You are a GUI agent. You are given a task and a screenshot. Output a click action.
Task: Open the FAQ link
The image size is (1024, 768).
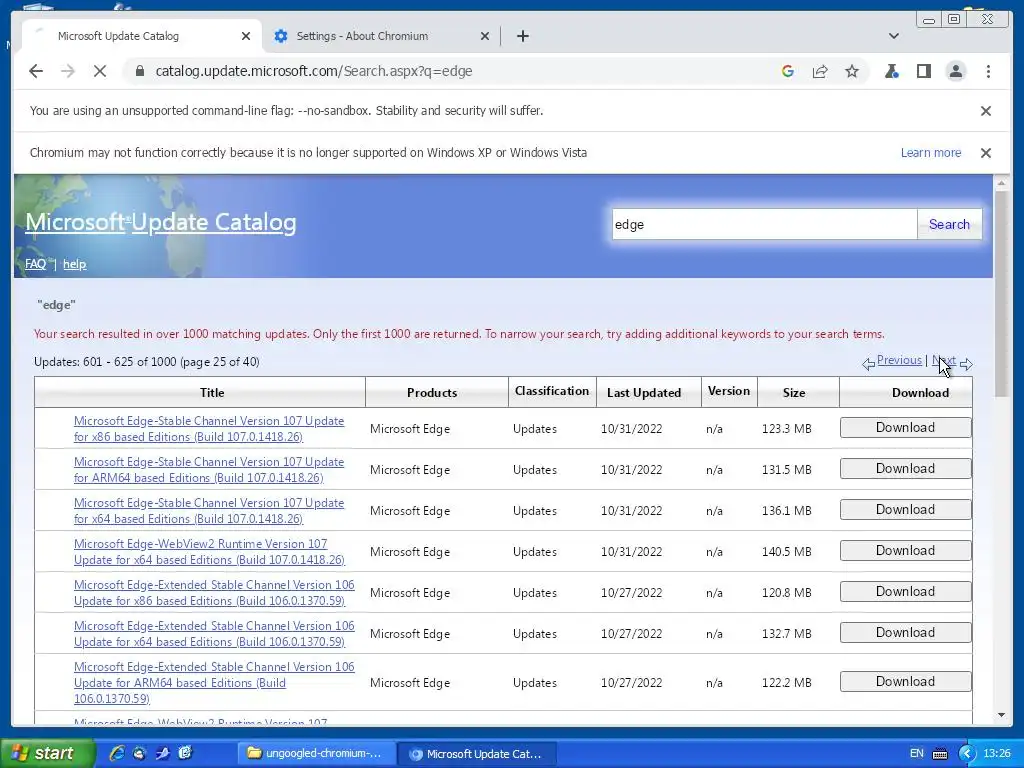click(35, 264)
